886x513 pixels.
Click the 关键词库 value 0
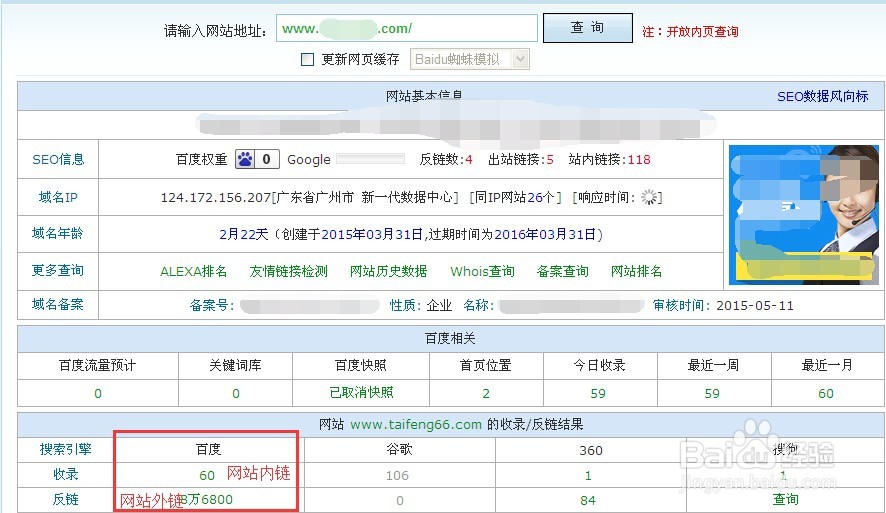(x=236, y=393)
